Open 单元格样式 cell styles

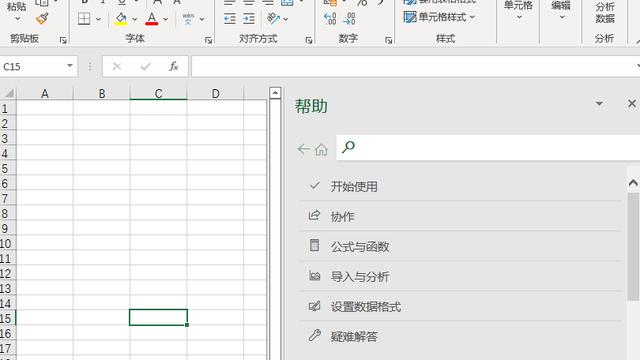pos(439,17)
